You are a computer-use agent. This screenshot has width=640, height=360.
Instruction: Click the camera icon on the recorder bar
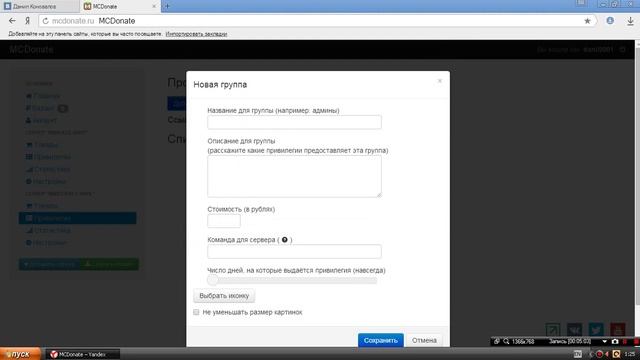click(615, 341)
